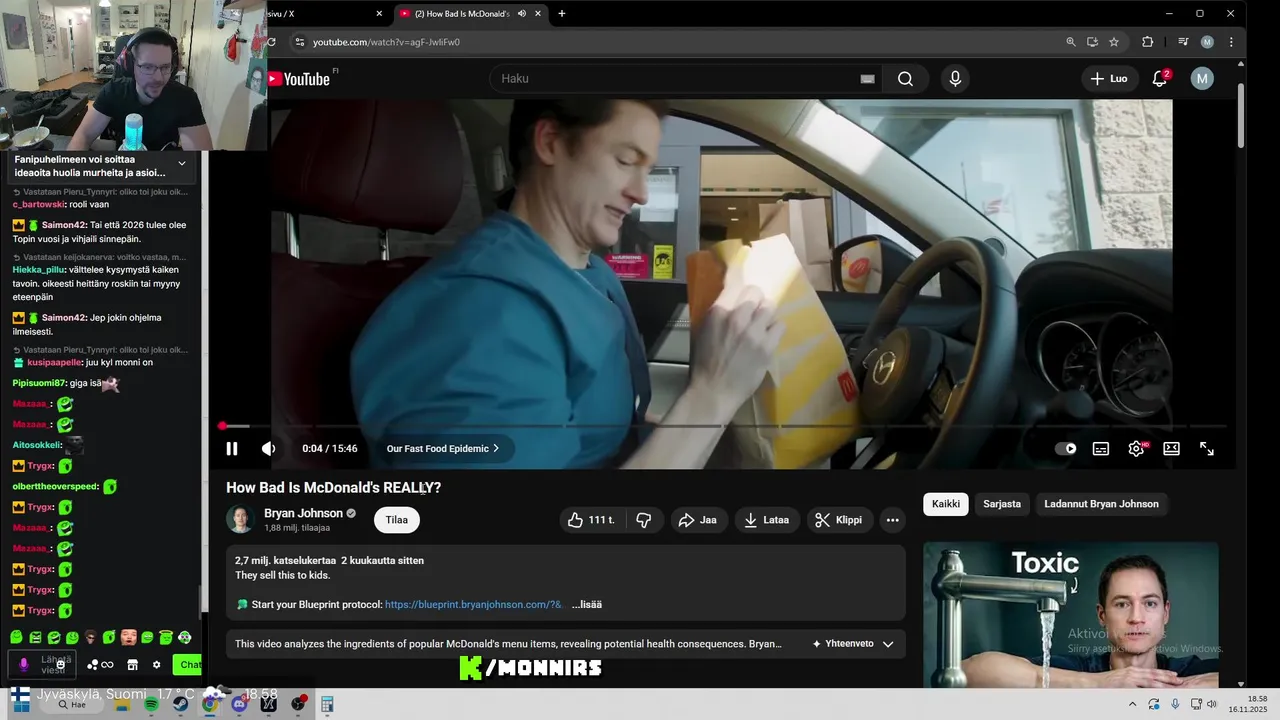
Task: Send the message with the green Chat button
Action: [x=188, y=664]
